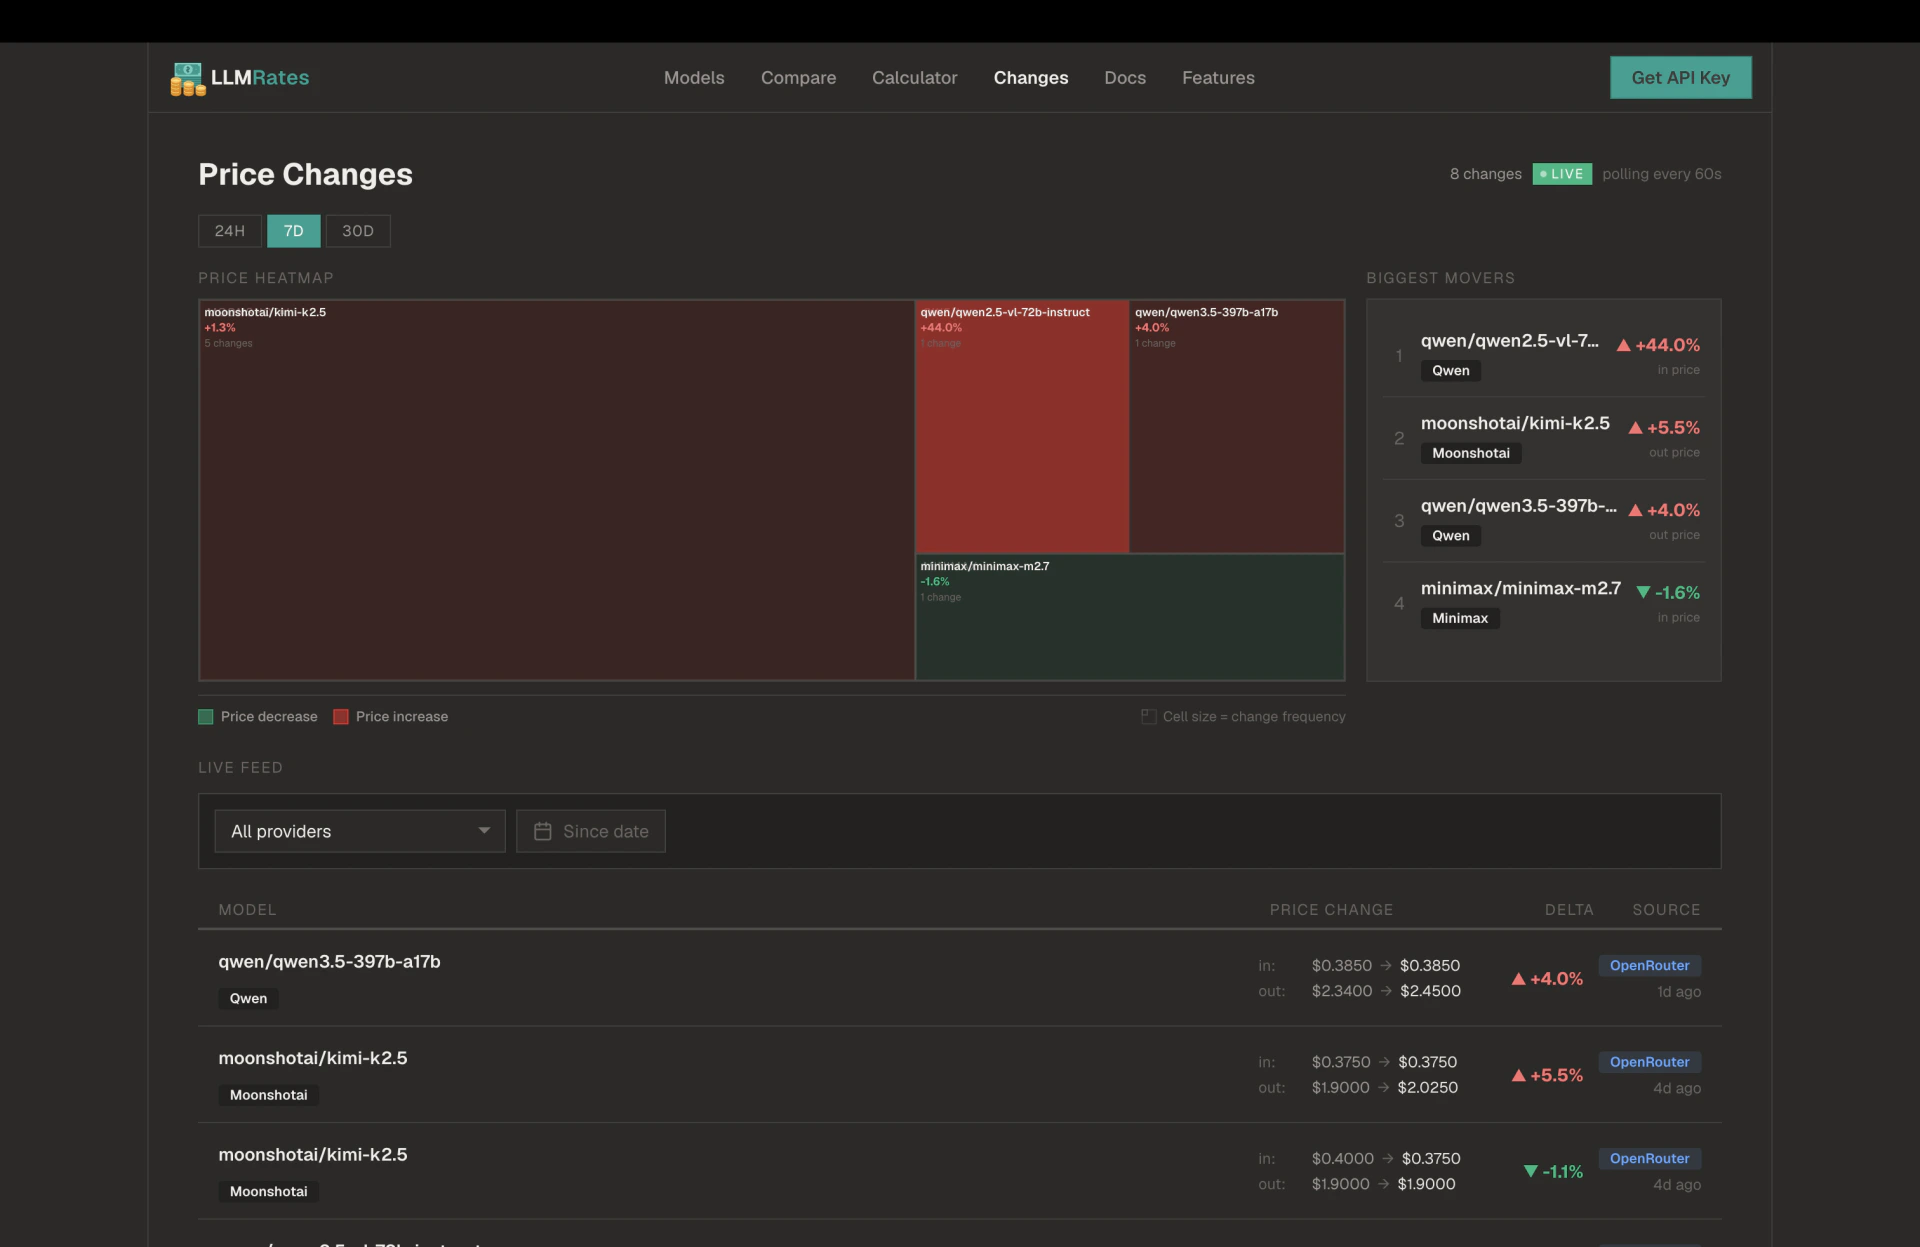The image size is (1920, 1247).
Task: Click the moonshotai/kimi-k2.5 feed row with -1.1%
Action: pyautogui.click(x=959, y=1171)
